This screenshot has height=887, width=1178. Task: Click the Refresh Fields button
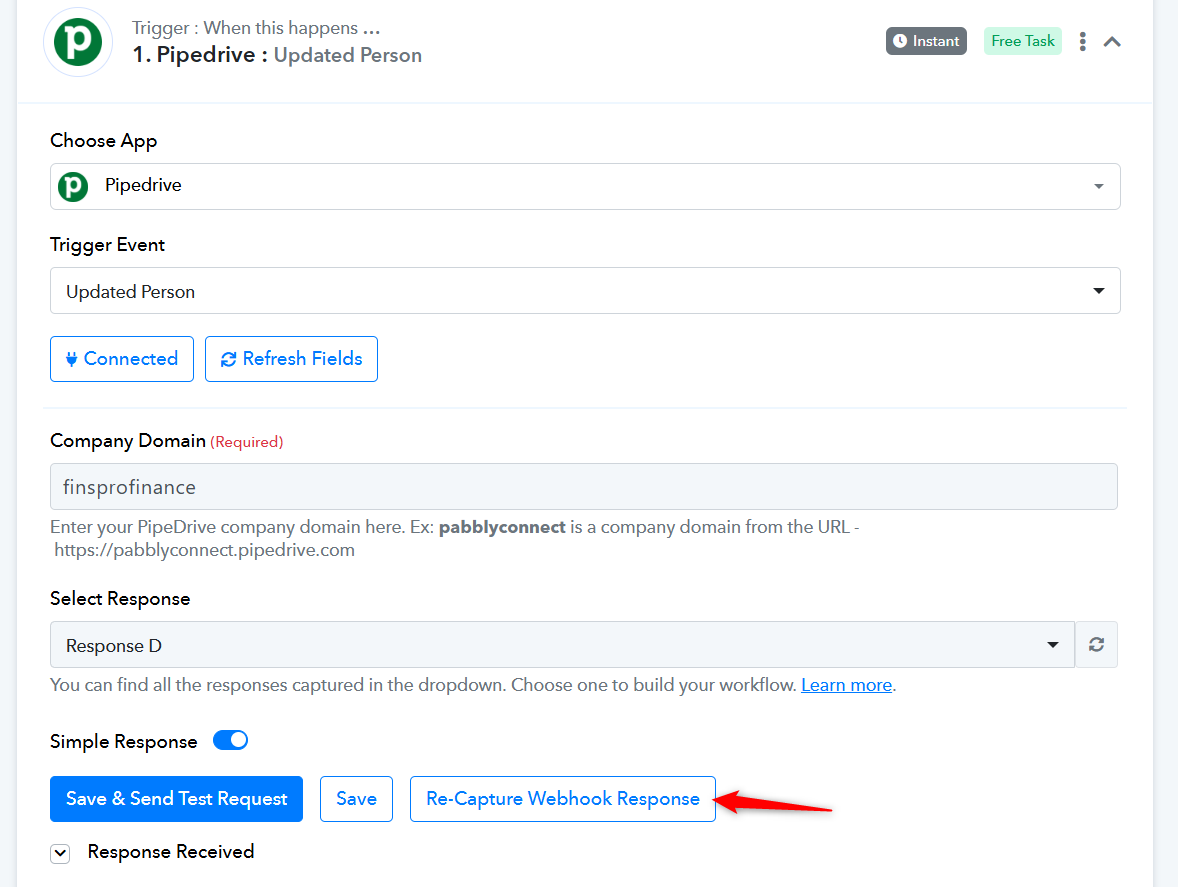(291, 359)
